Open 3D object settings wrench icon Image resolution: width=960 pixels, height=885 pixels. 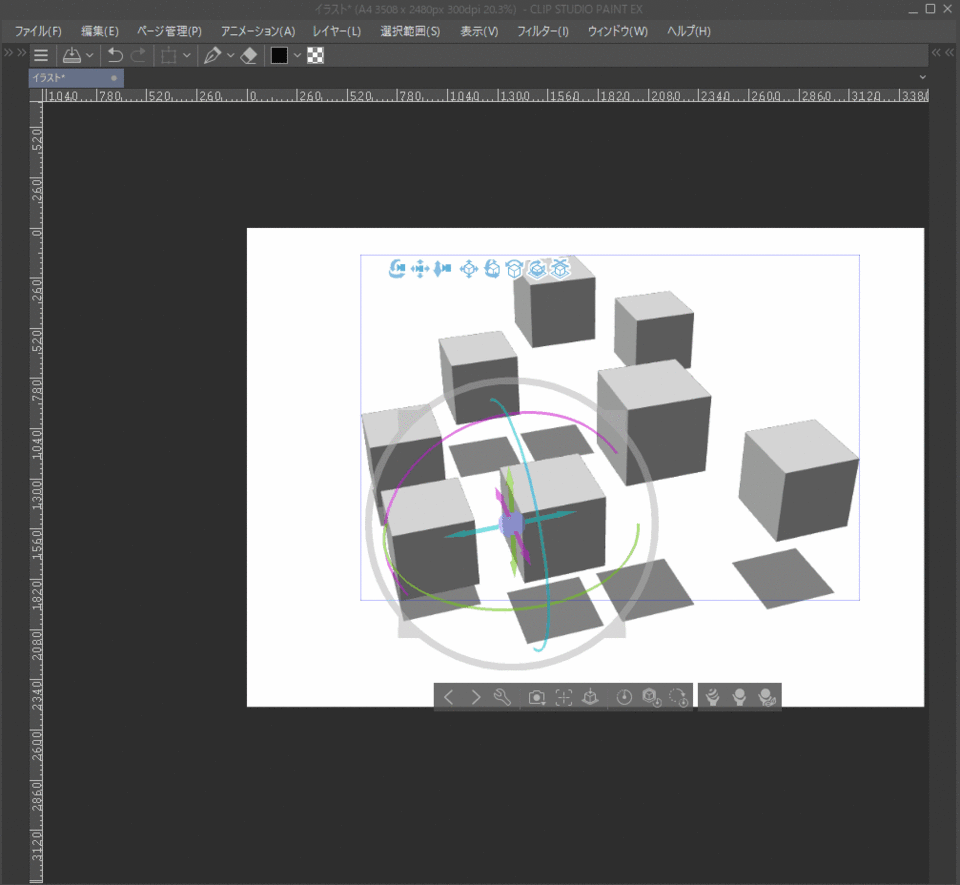pos(503,697)
